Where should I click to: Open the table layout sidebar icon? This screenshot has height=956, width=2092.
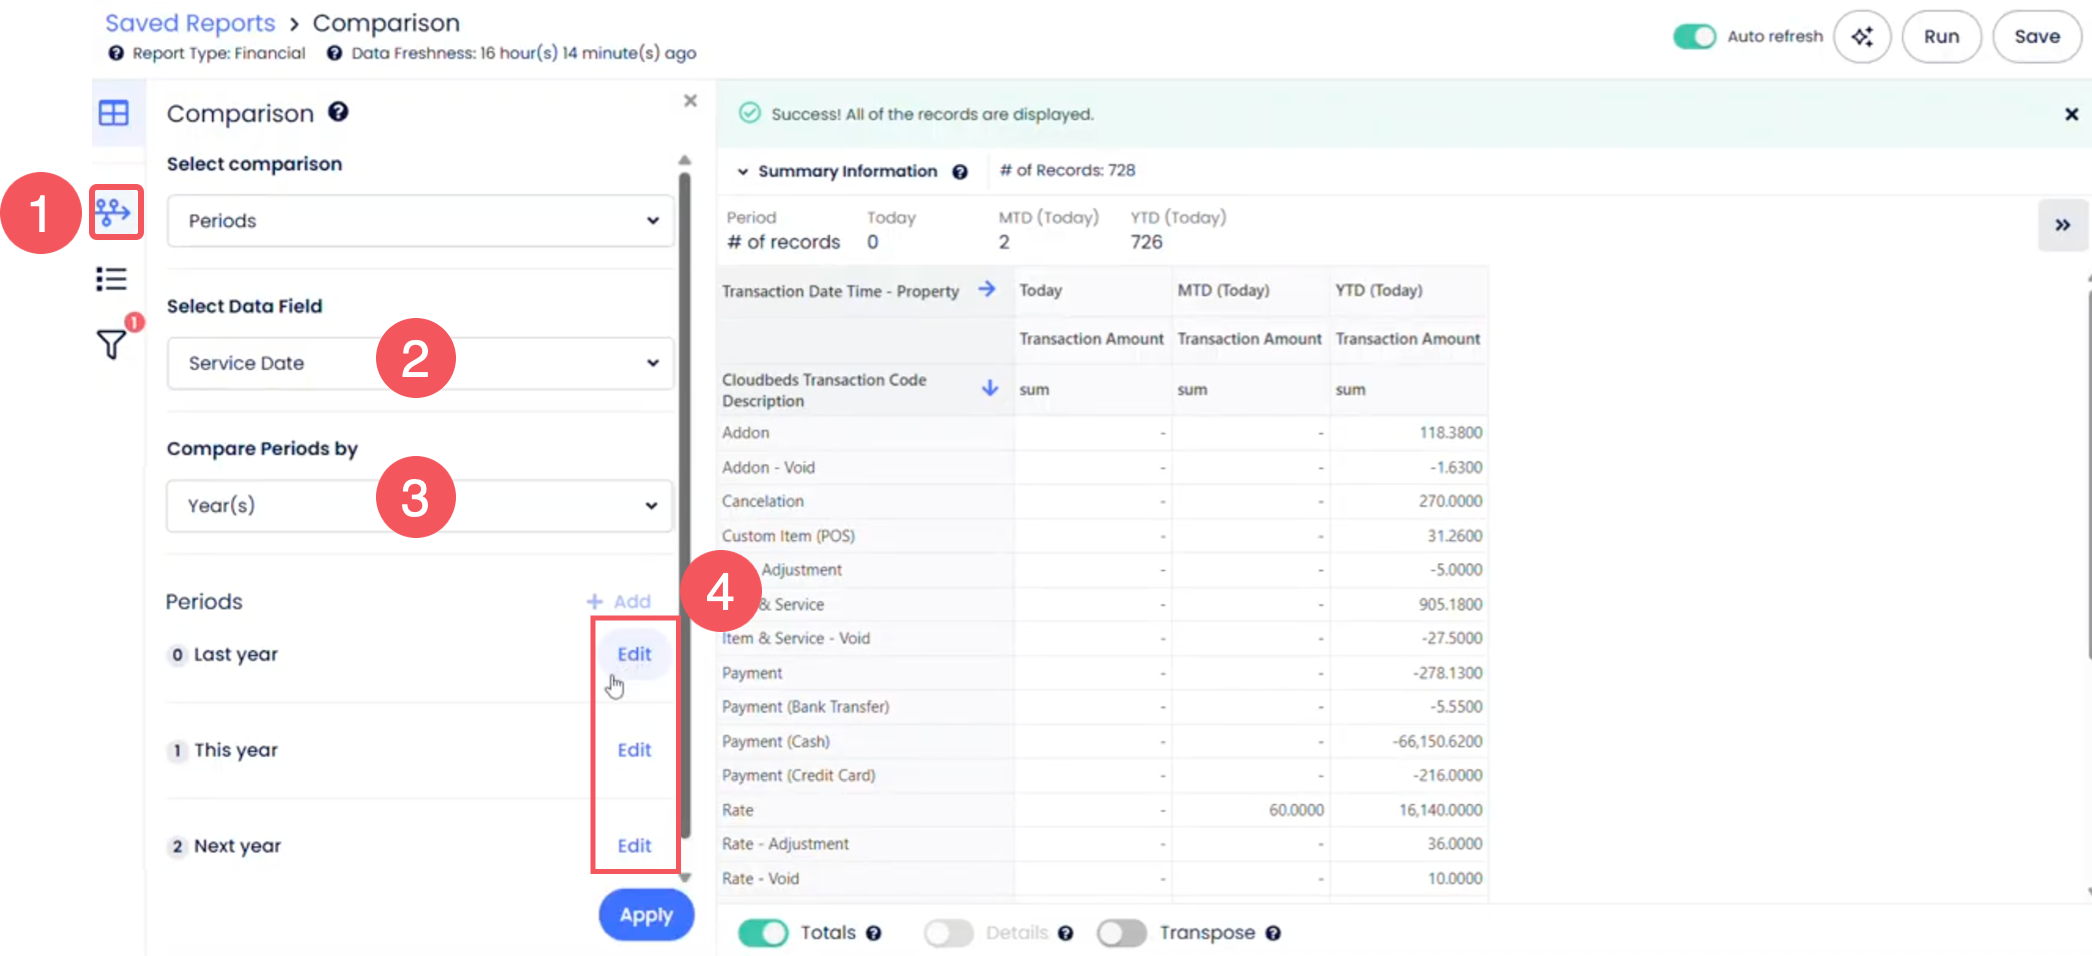114,113
